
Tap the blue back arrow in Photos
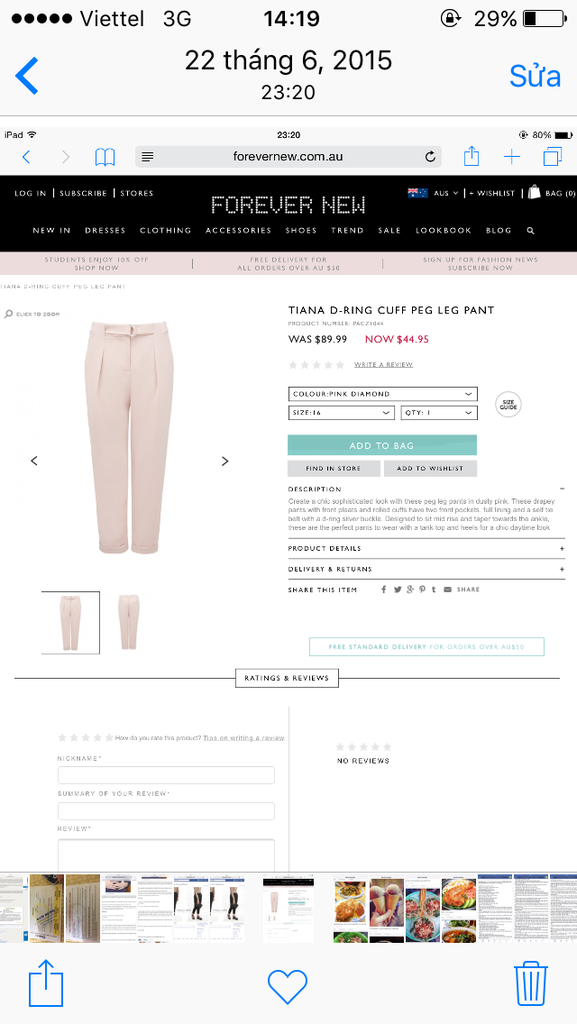27,76
